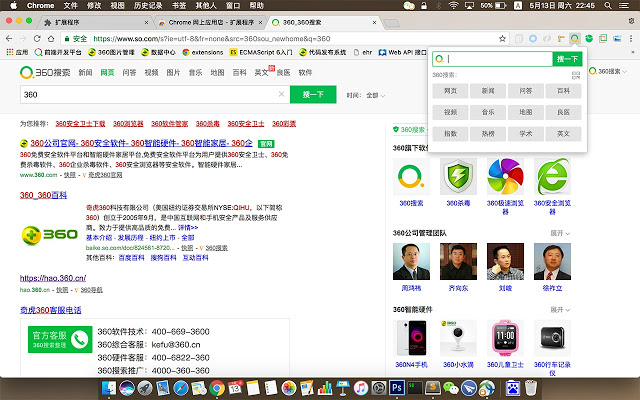Screen dimensions: 640x400
Task: Open Photoshop from the Dock
Action: pyautogui.click(x=396, y=388)
